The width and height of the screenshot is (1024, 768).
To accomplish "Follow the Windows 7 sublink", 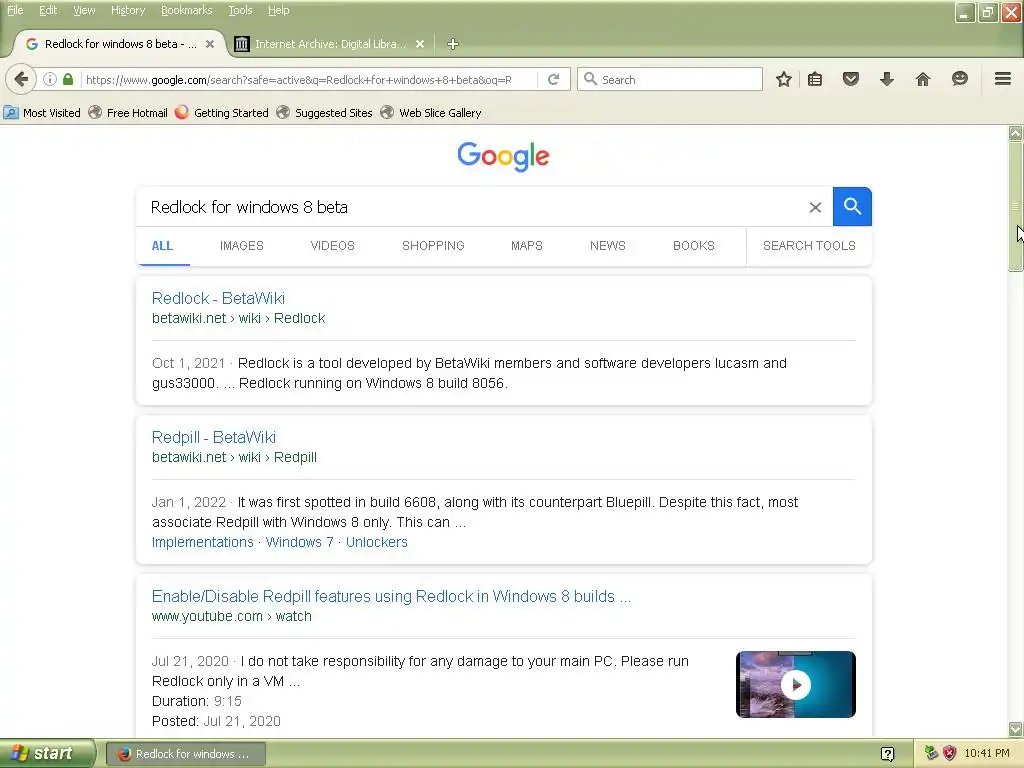I will 299,542.
